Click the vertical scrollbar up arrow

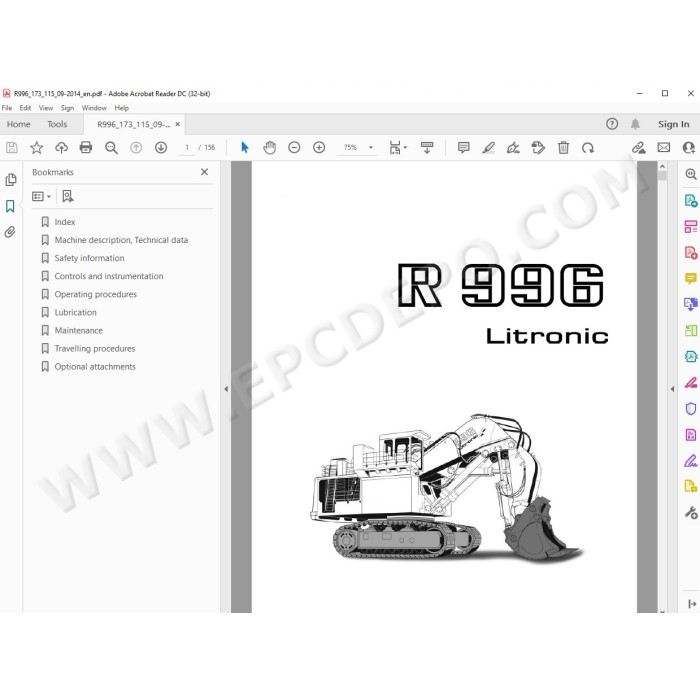pos(662,167)
